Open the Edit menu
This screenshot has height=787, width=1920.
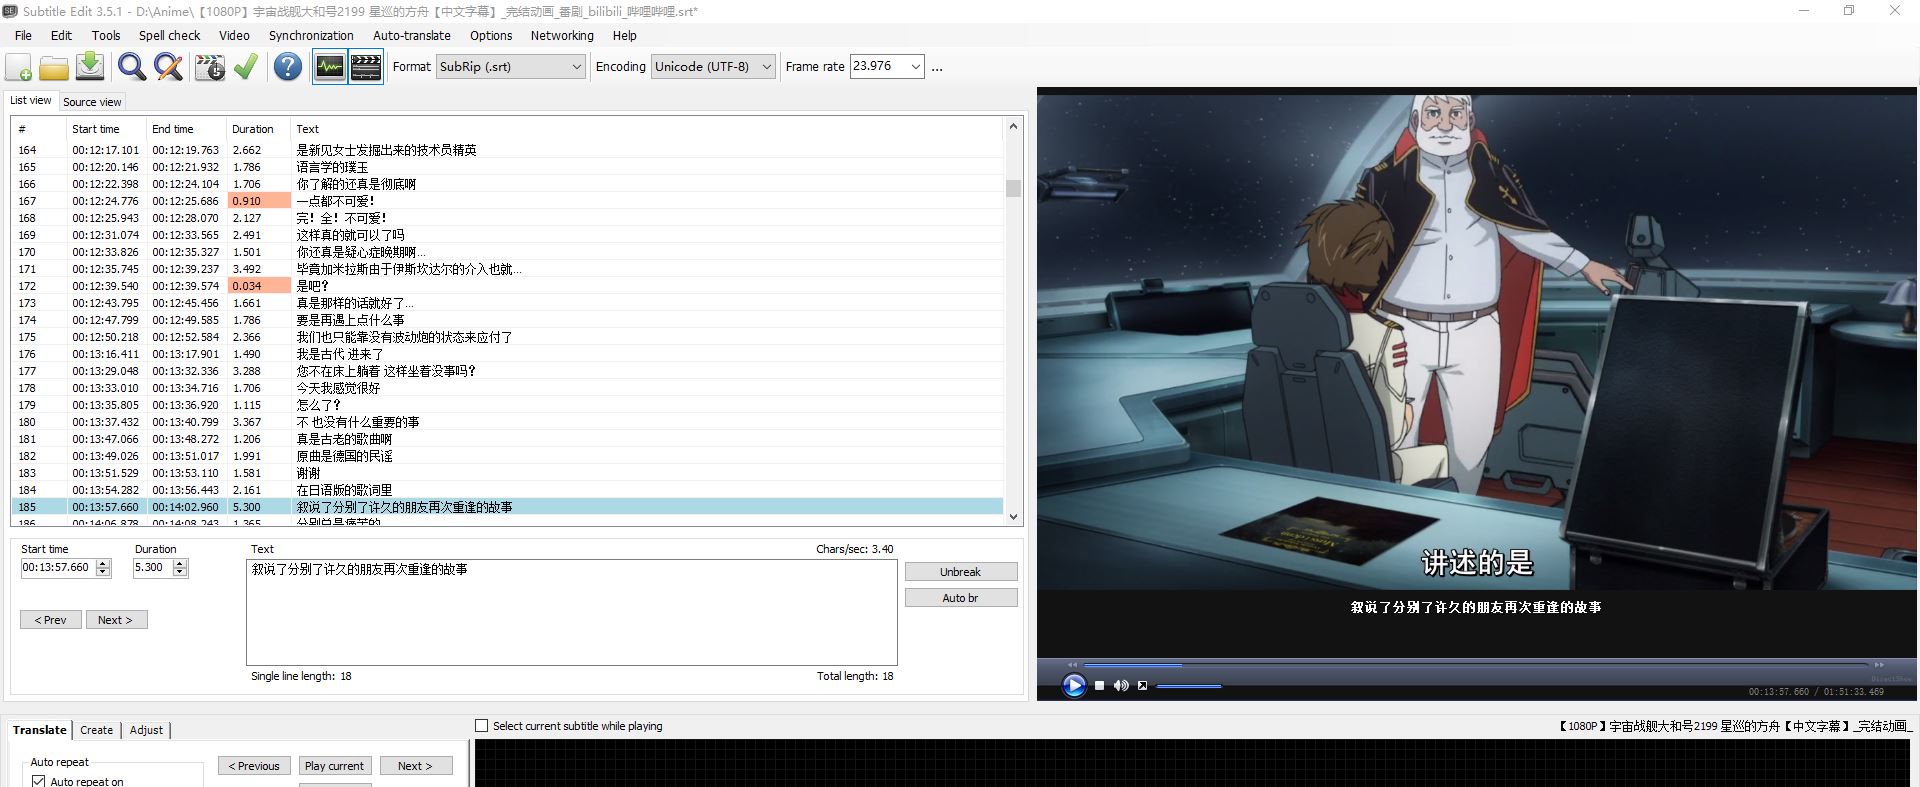tap(61, 35)
